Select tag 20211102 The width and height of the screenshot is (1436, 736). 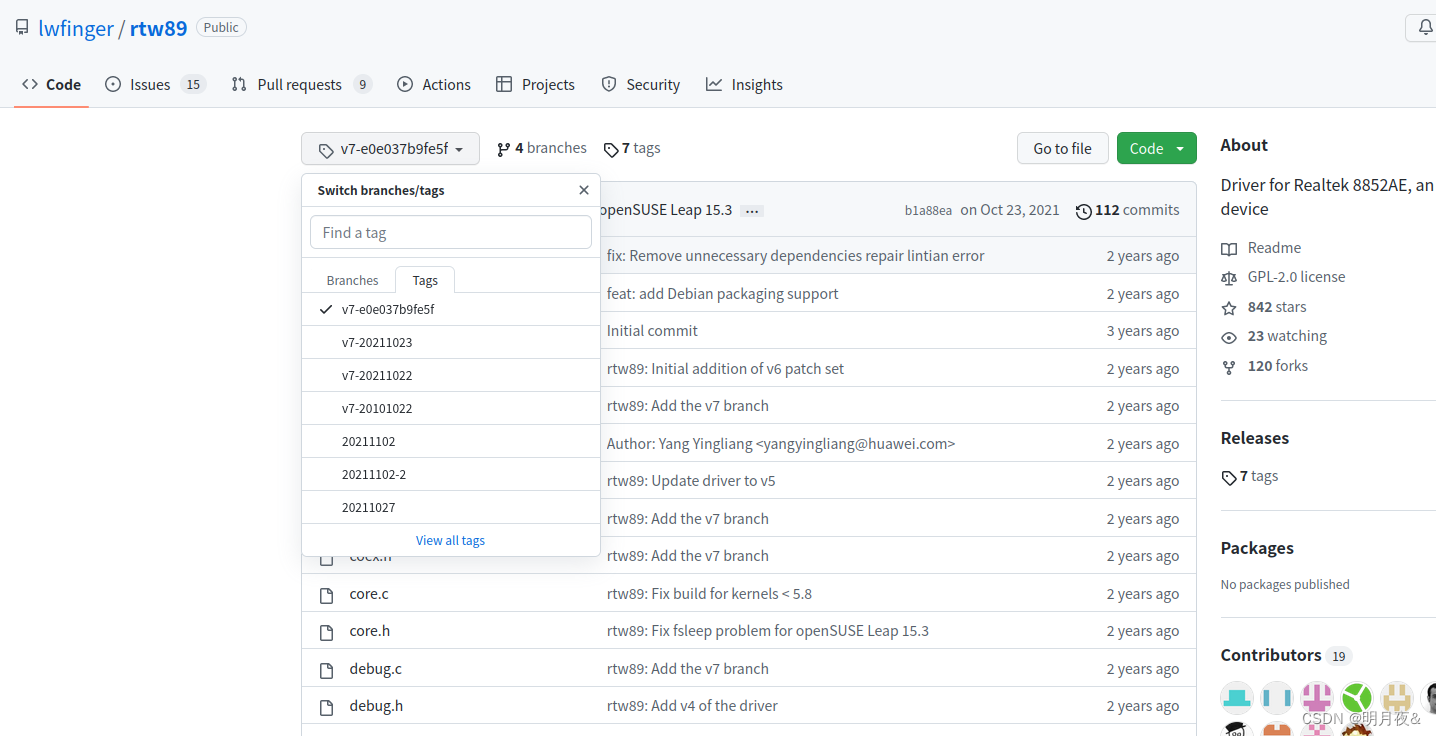[x=451, y=441]
